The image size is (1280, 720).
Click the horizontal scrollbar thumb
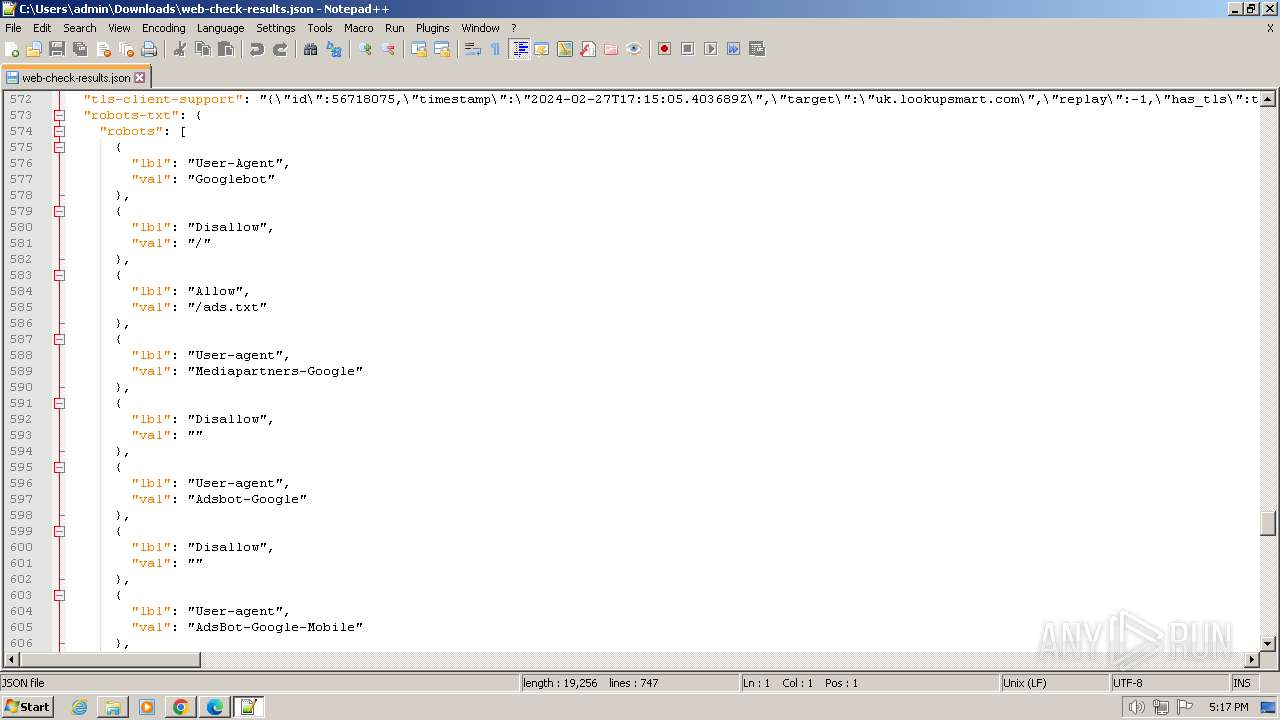[x=110, y=660]
